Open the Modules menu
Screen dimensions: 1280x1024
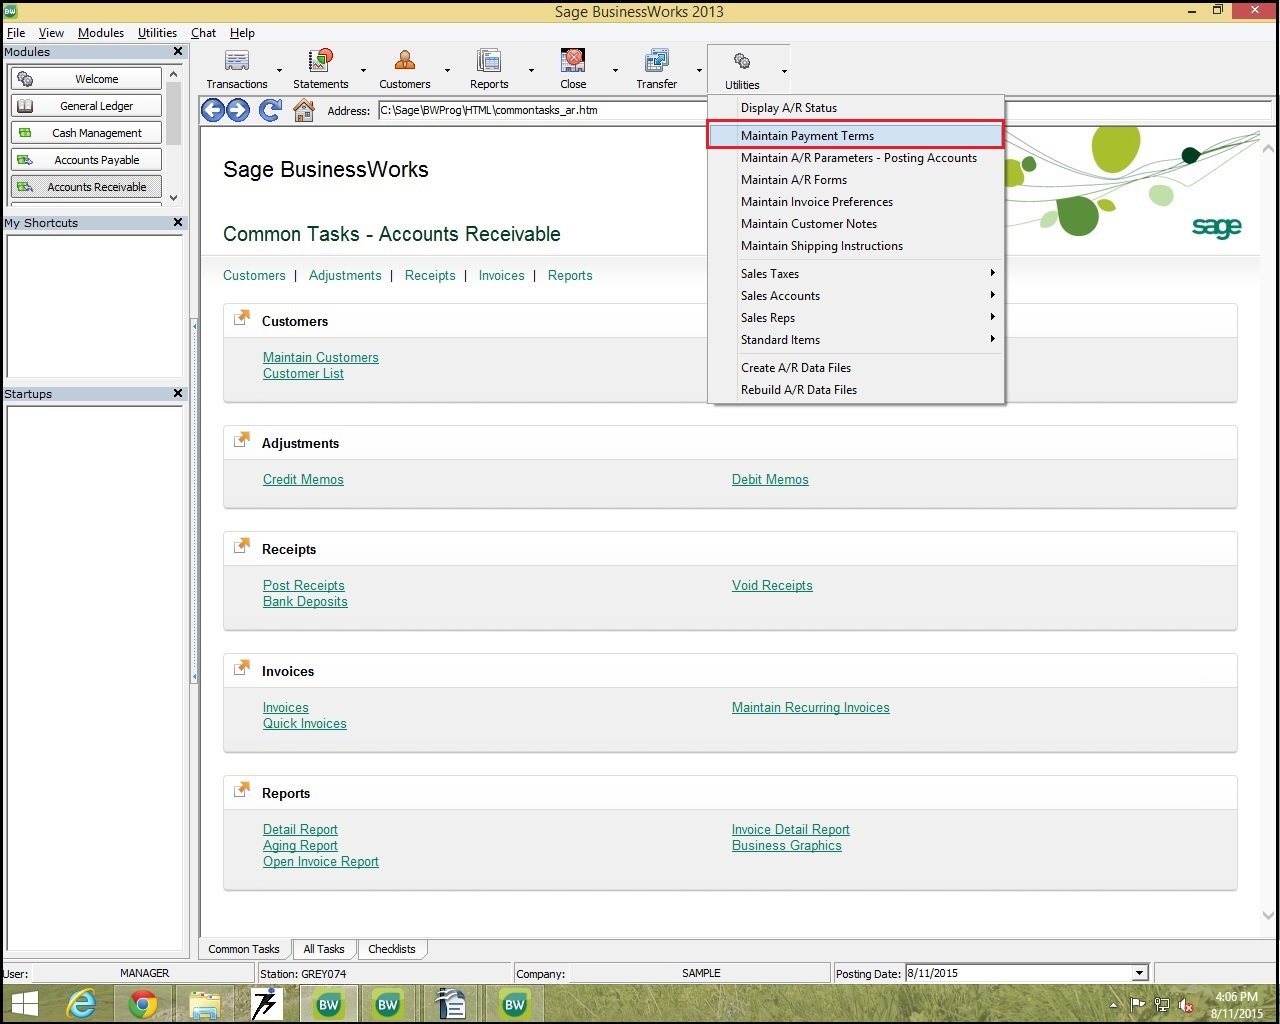pos(101,33)
